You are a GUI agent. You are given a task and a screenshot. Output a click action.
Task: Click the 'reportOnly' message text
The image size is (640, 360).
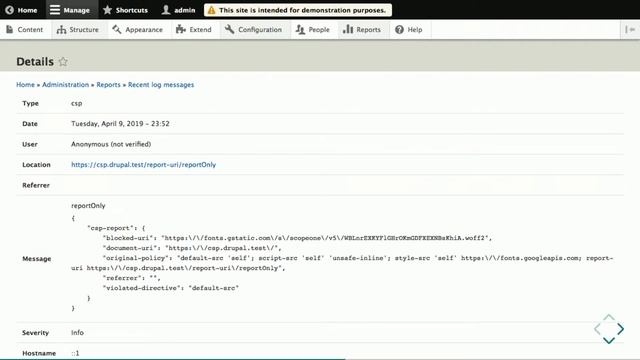pos(88,206)
